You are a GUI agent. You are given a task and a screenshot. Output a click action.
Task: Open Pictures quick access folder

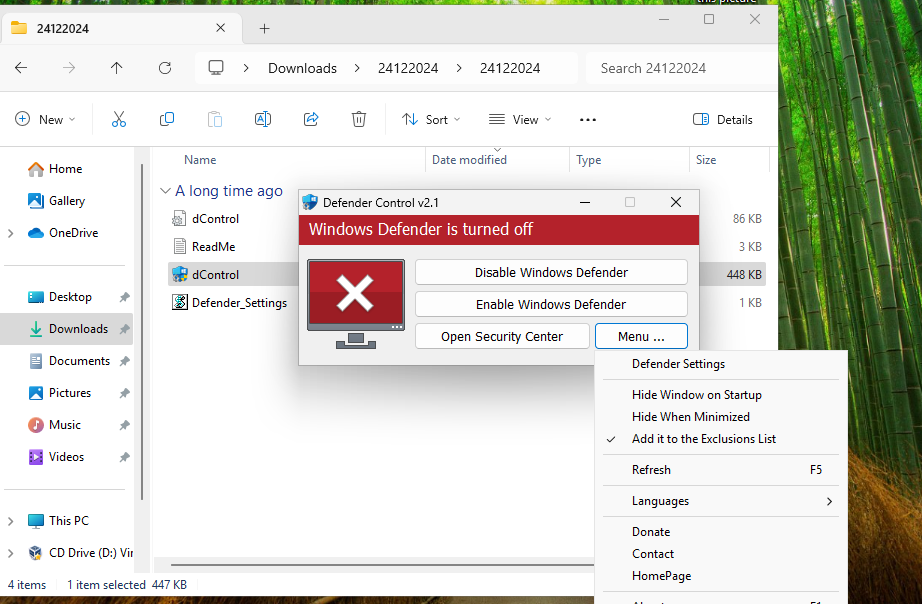pyautogui.click(x=59, y=393)
